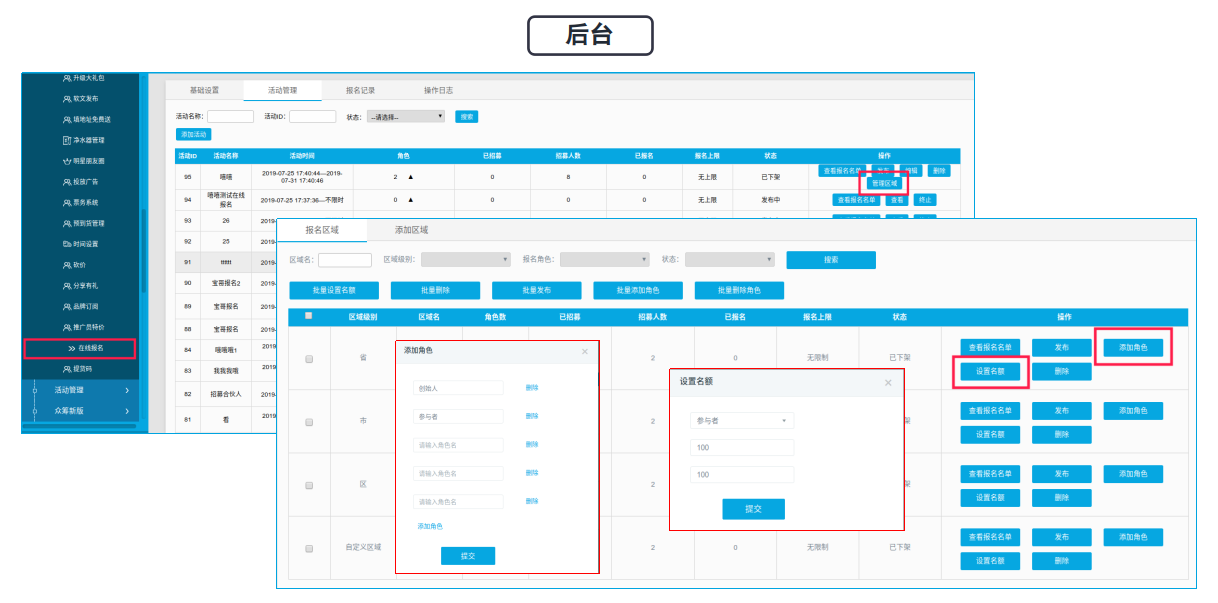Click the 活动ID input field

tap(312, 116)
